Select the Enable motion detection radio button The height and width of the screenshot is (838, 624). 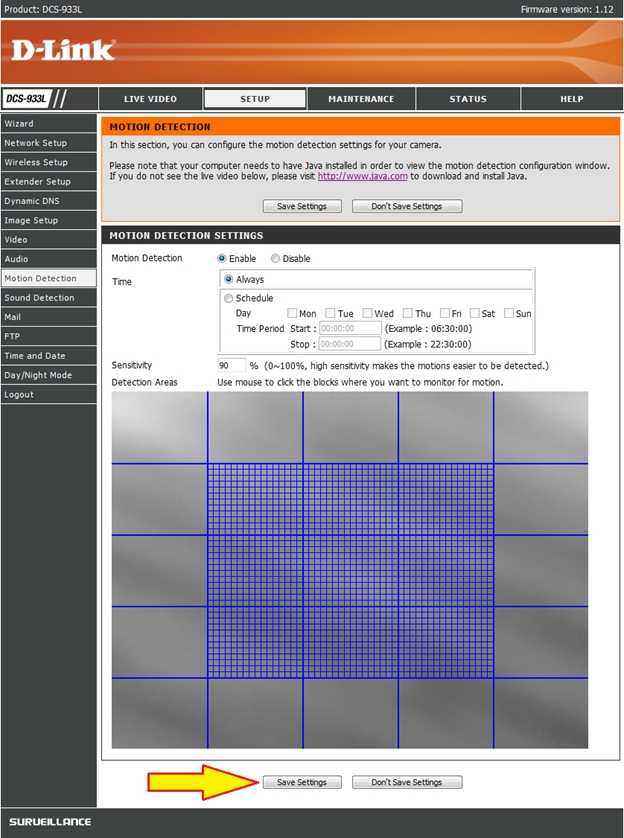point(222,259)
